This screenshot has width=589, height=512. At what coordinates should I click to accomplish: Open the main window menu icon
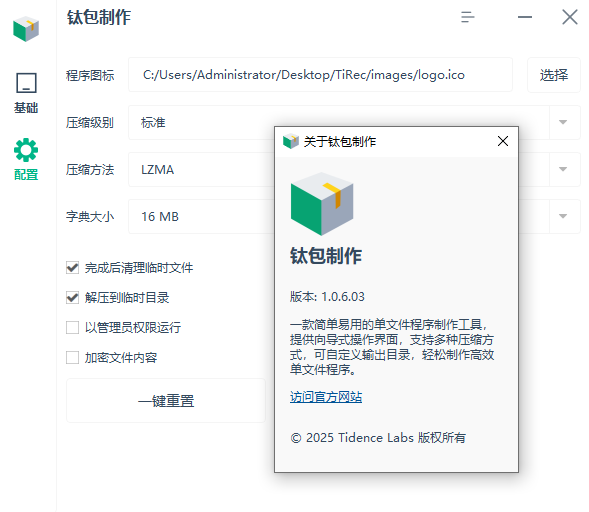[x=468, y=17]
